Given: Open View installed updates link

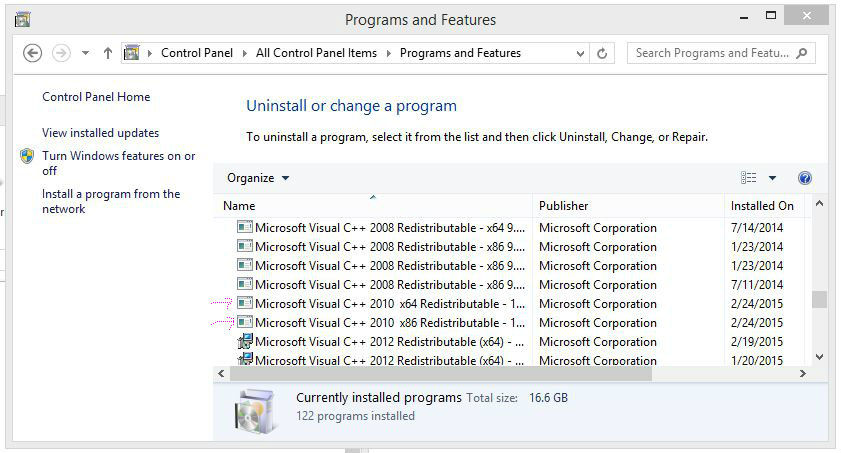Looking at the screenshot, I should tap(100, 133).
